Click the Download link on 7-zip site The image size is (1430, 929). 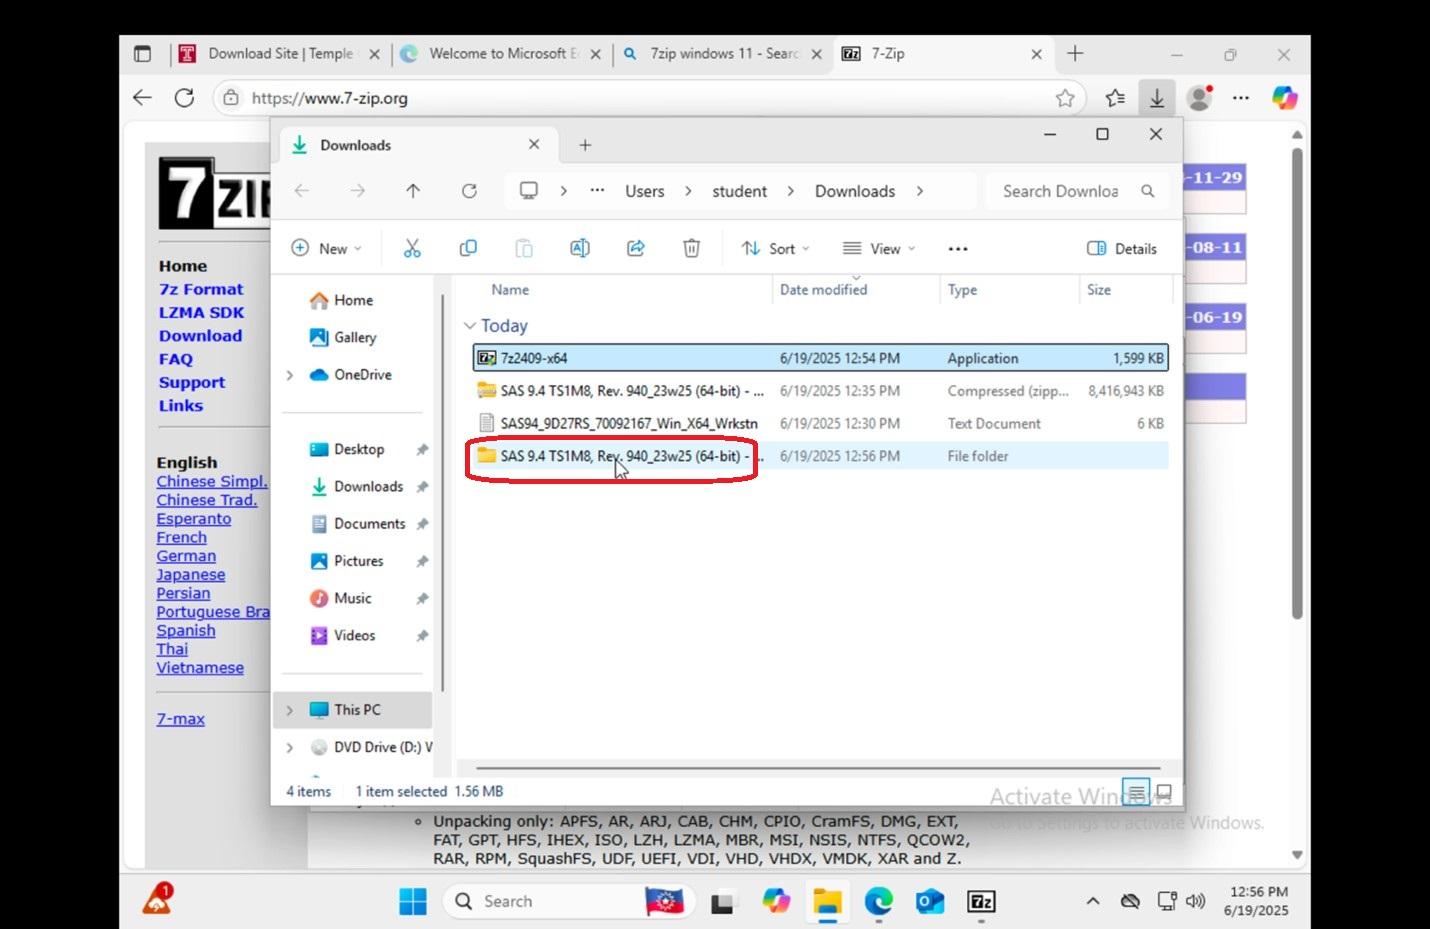coord(200,336)
